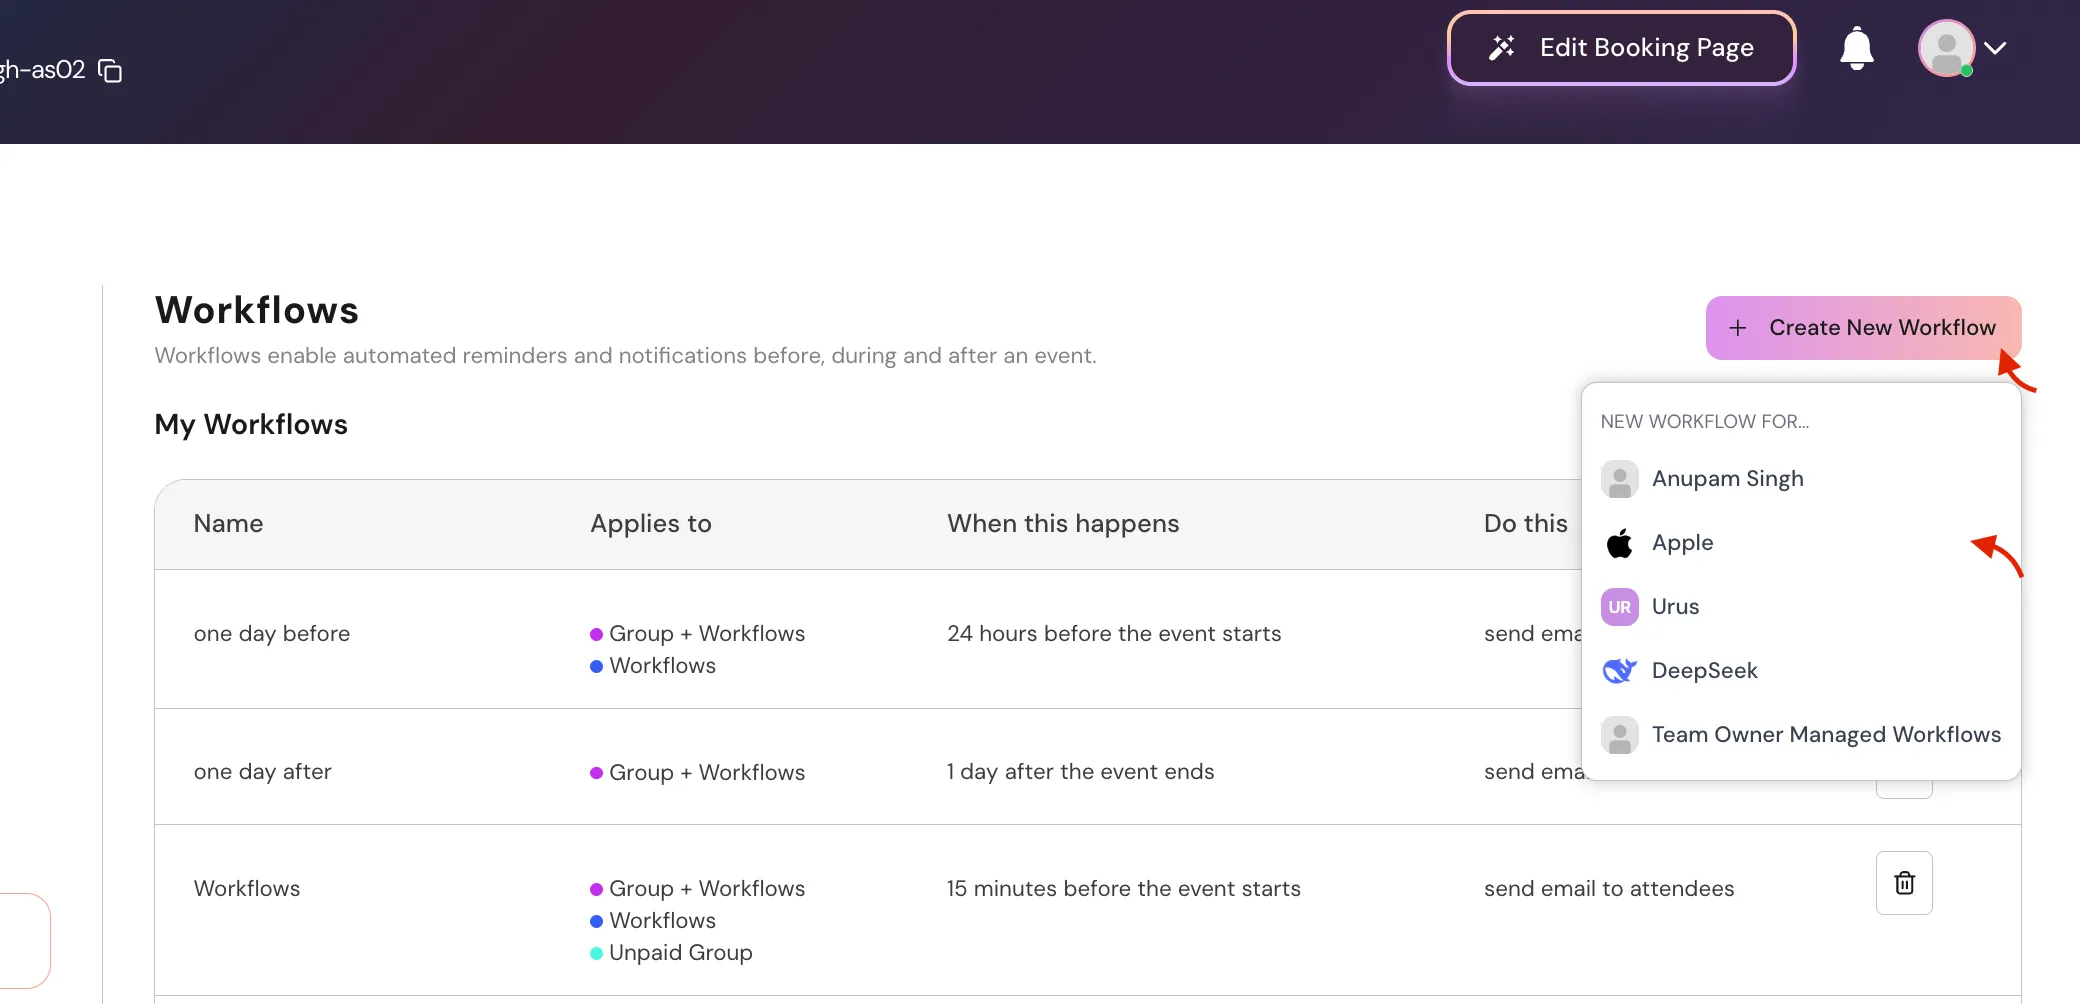The height and width of the screenshot is (1004, 2080).
Task: Click the magic wand icon on Edit Booking Page
Action: point(1502,48)
